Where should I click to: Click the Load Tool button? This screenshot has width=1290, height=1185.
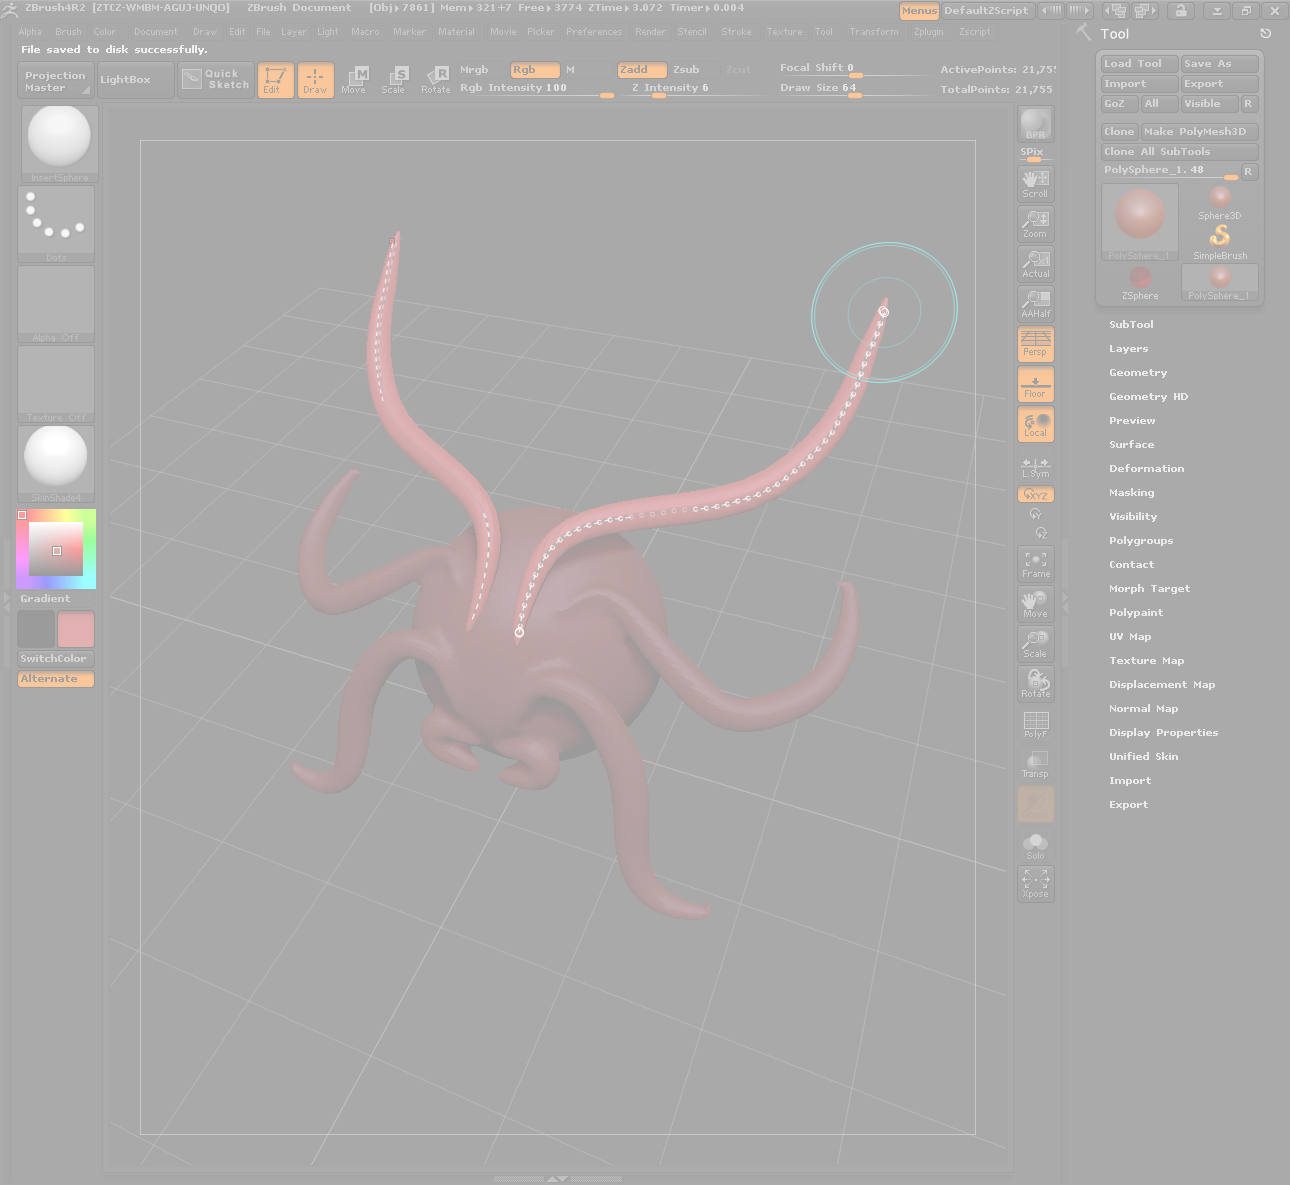click(1140, 64)
